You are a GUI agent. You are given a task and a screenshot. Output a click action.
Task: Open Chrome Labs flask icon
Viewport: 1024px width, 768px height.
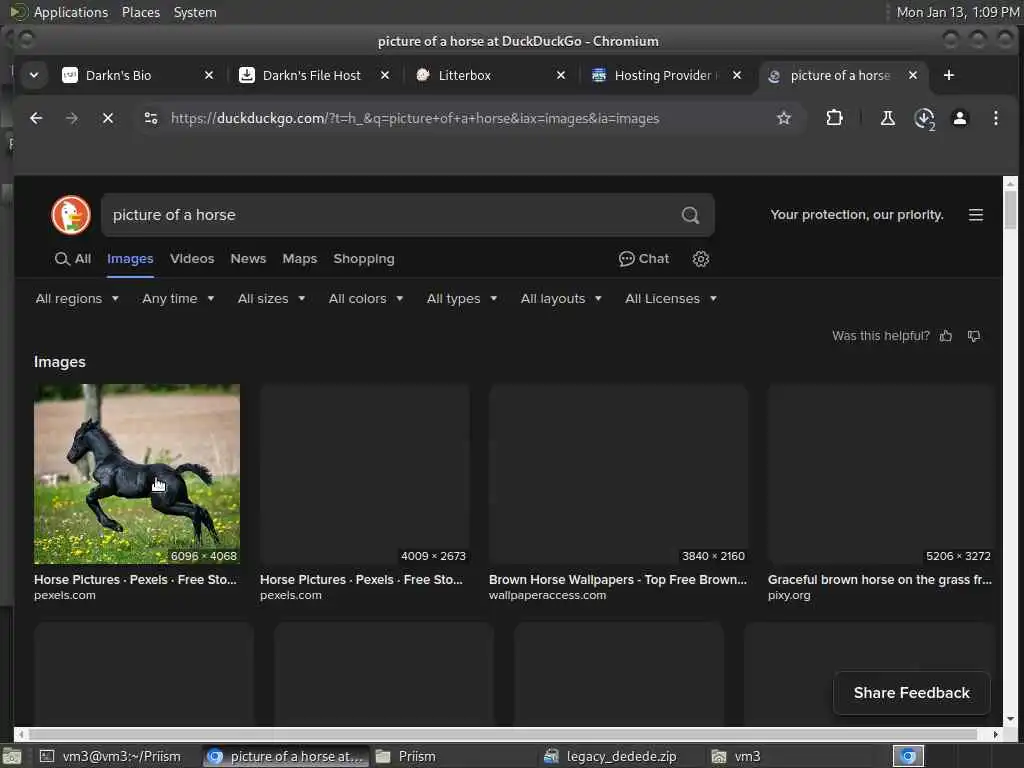[x=888, y=118]
